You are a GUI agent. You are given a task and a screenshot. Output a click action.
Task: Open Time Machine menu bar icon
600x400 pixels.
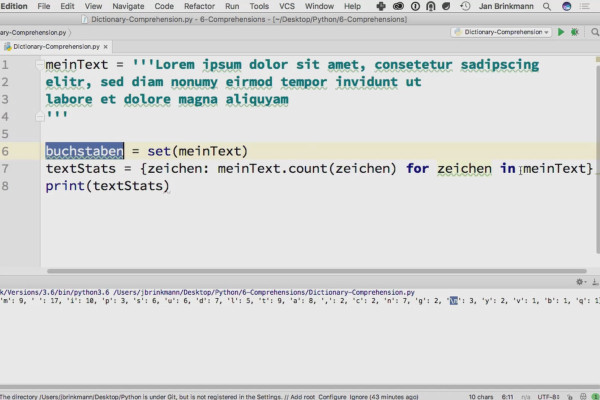tap(465, 6)
